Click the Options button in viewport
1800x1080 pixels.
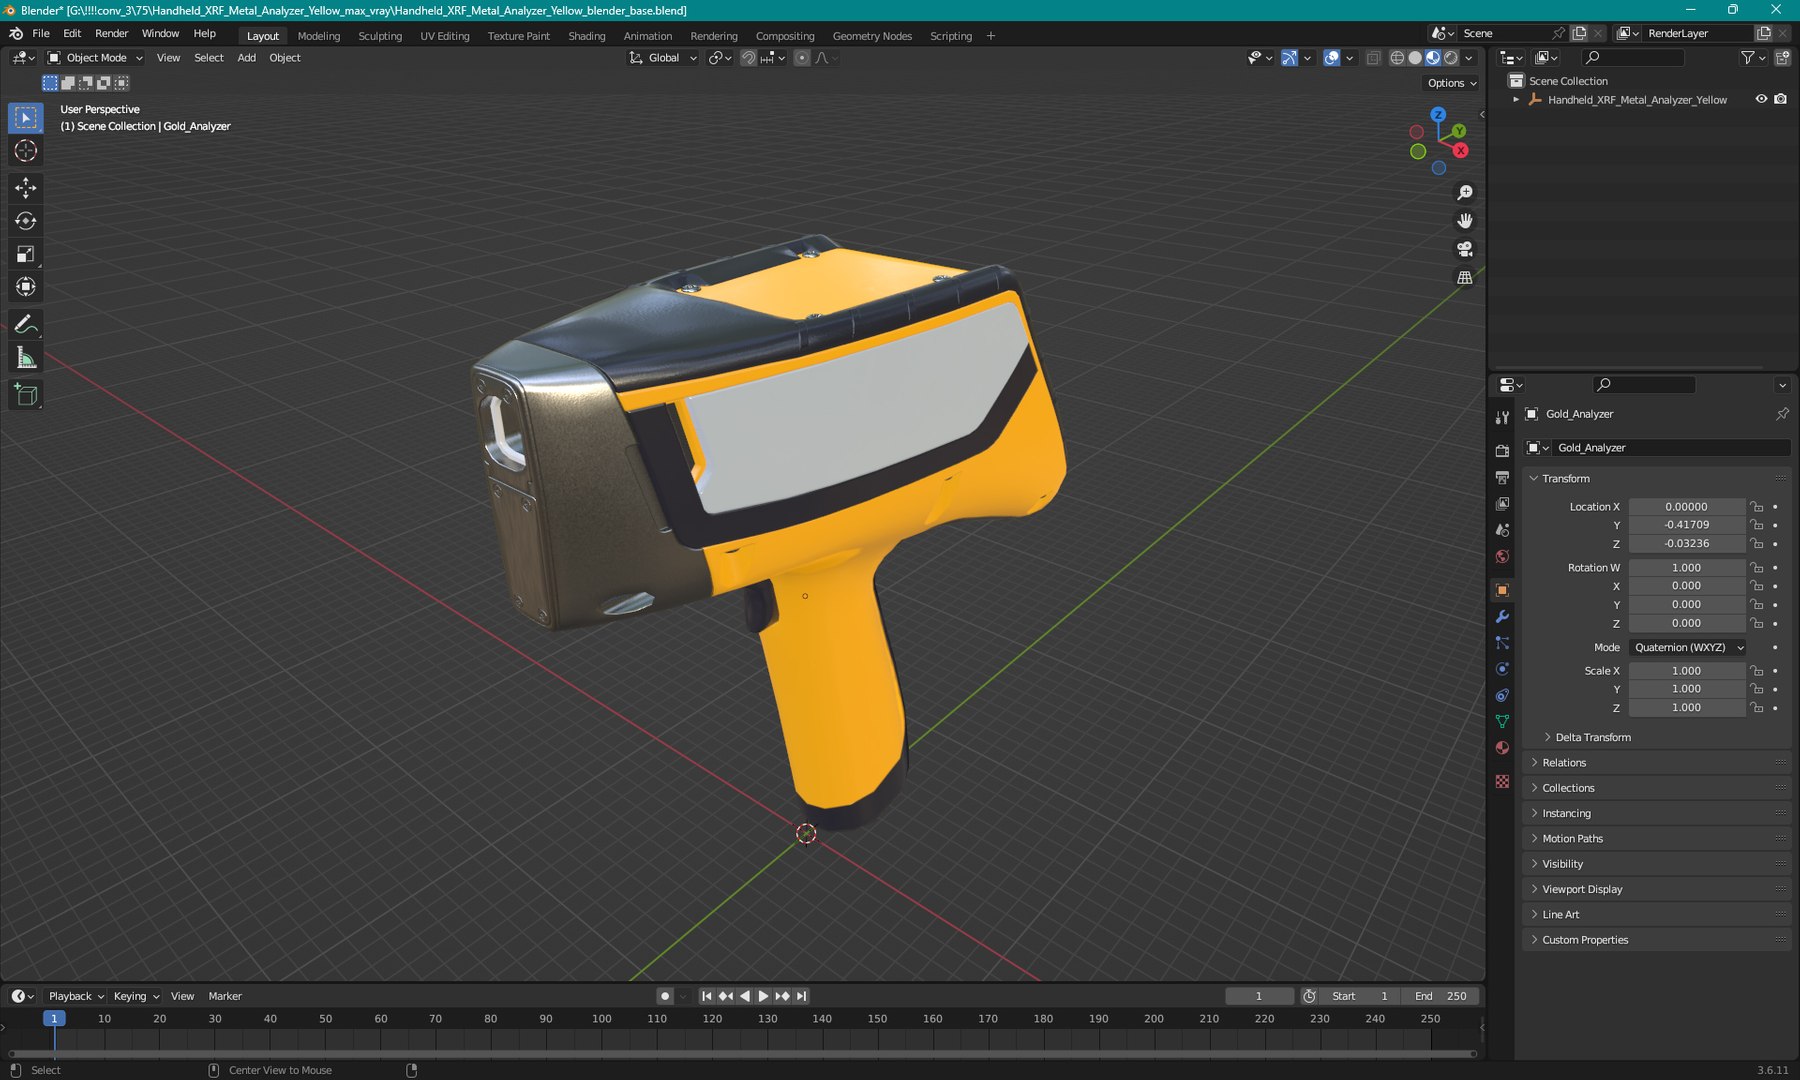(x=1451, y=83)
